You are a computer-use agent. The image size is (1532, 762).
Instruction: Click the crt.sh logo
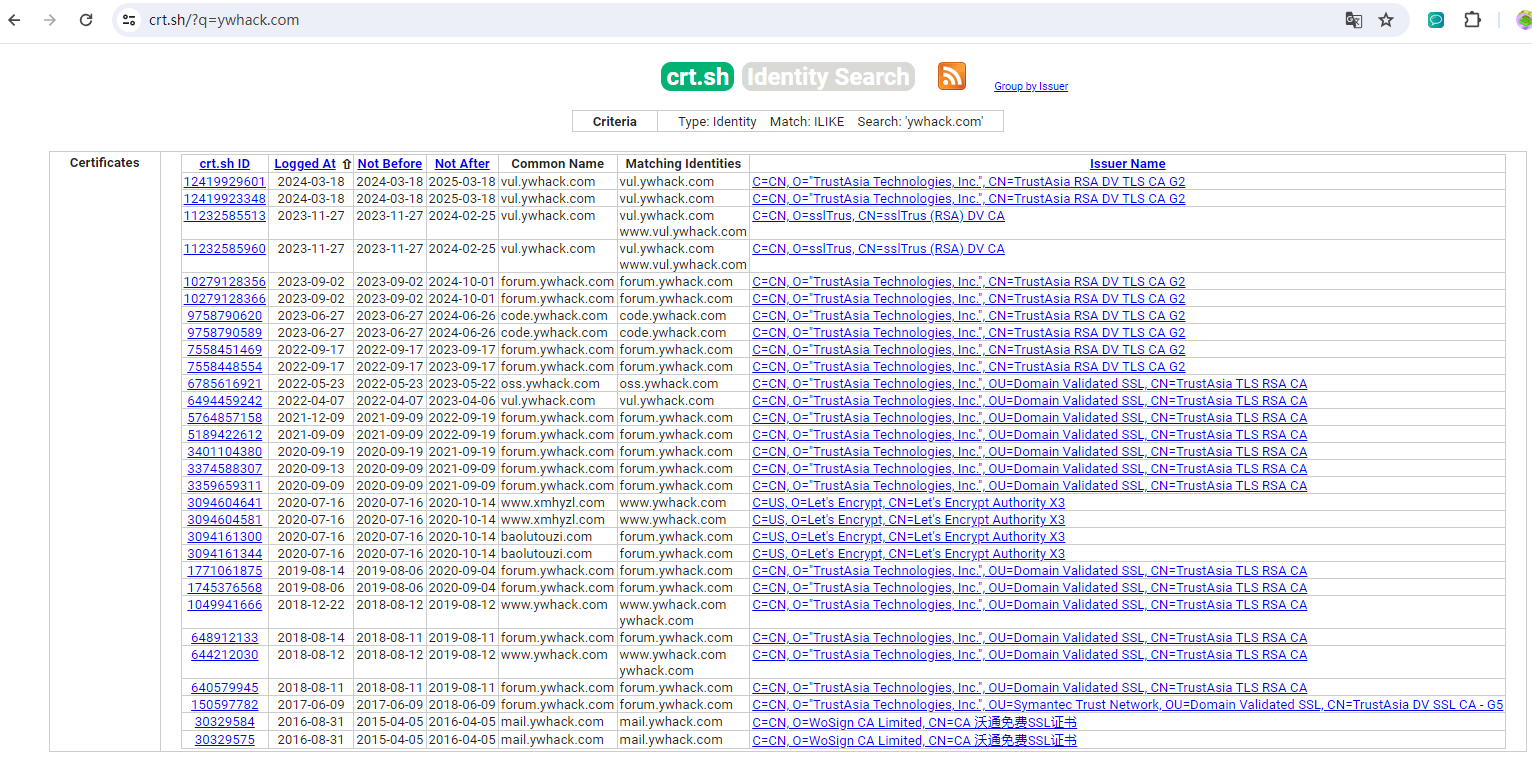click(697, 77)
